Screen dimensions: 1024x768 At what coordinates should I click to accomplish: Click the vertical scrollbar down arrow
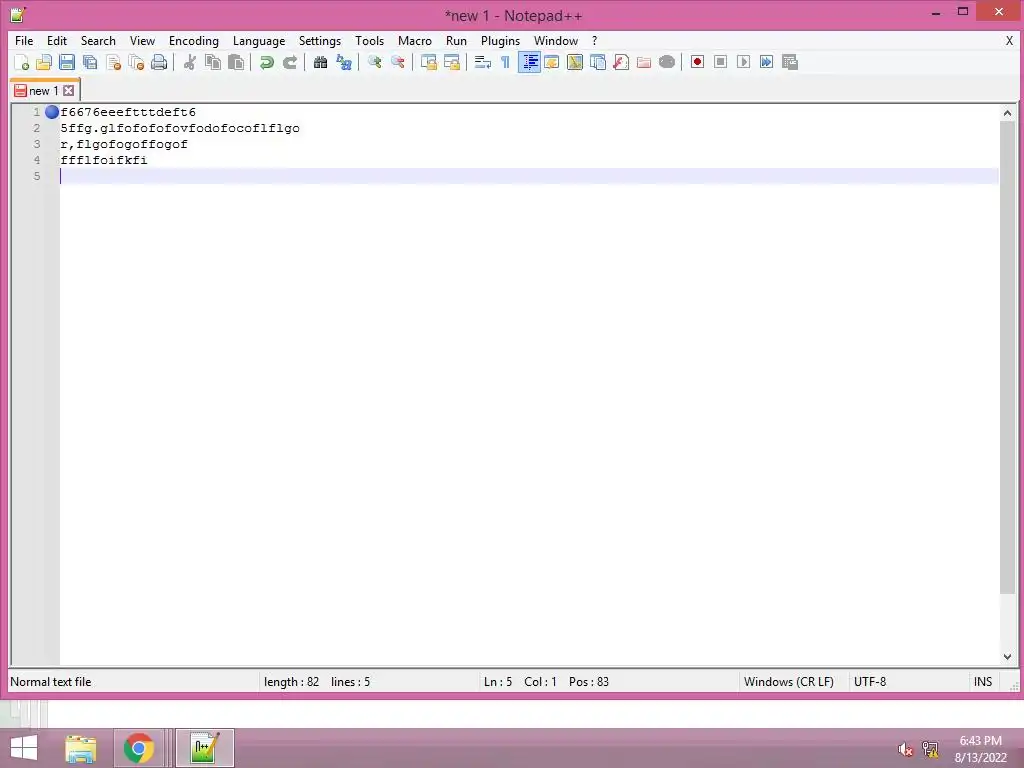point(1007,657)
